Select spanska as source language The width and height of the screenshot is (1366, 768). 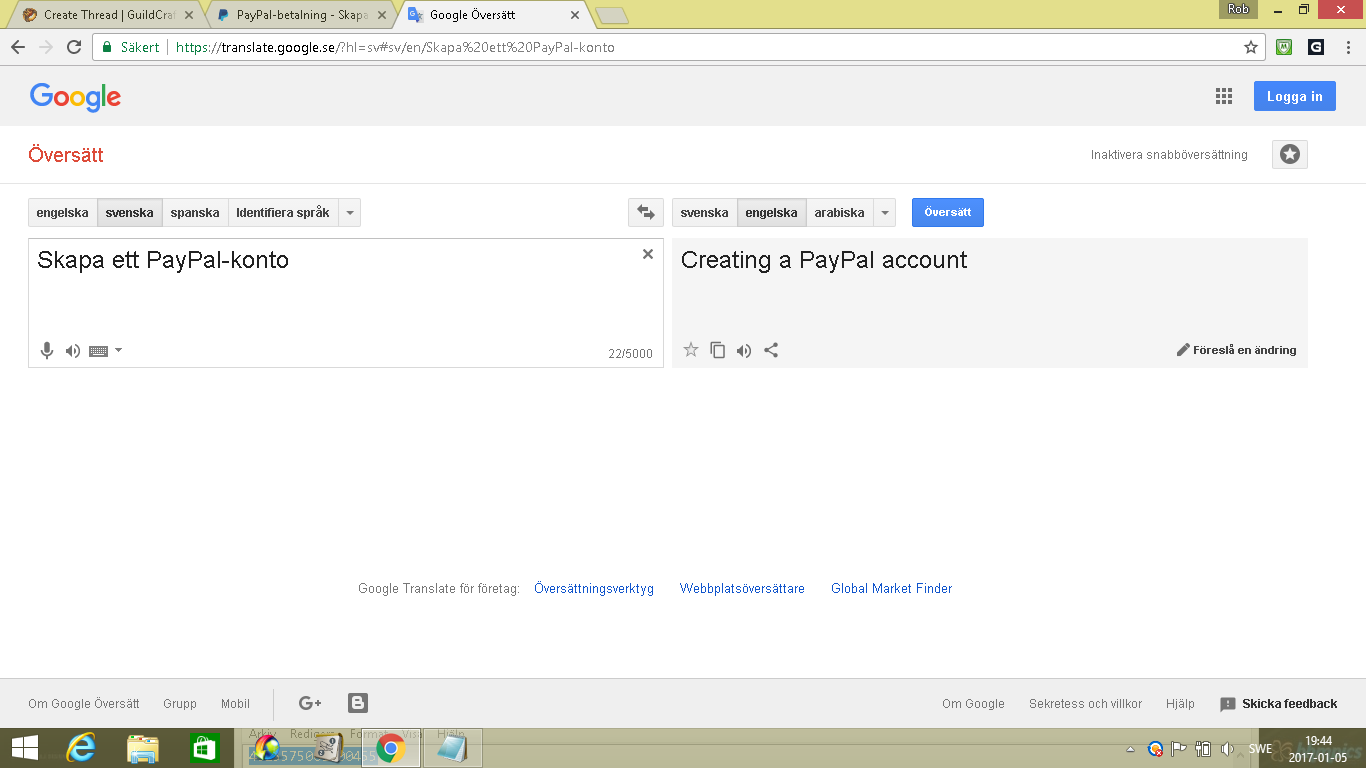tap(195, 212)
